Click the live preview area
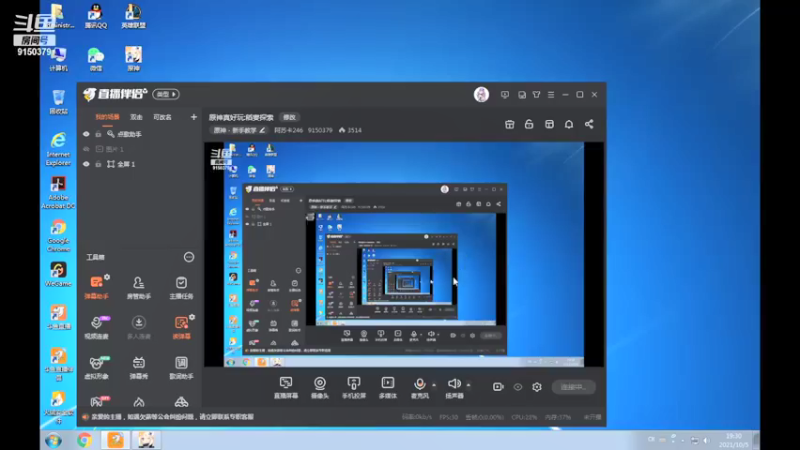This screenshot has width=800, height=450. point(404,254)
